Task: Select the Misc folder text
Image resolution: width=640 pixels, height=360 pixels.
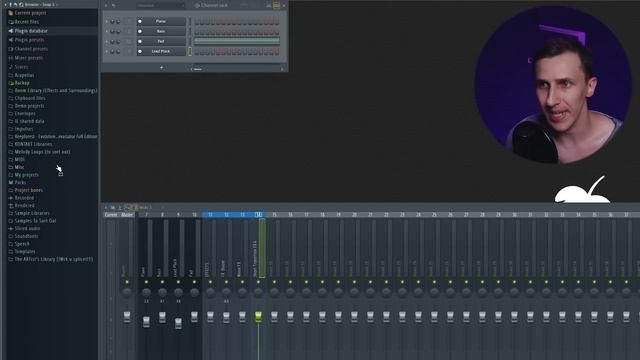Action: click(x=19, y=167)
